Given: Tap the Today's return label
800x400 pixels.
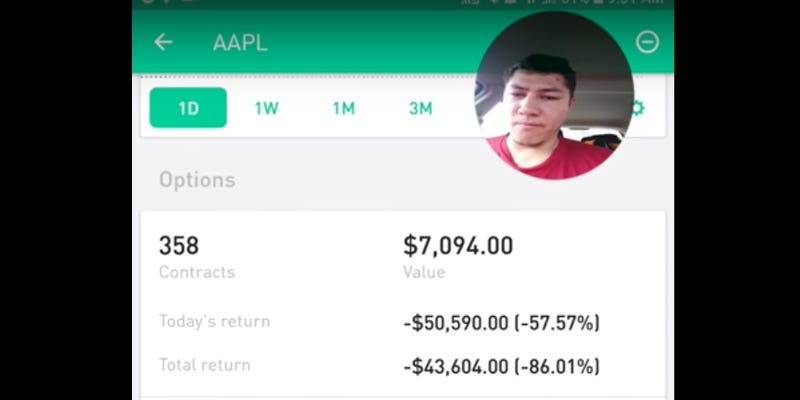Looking at the screenshot, I should 215,321.
